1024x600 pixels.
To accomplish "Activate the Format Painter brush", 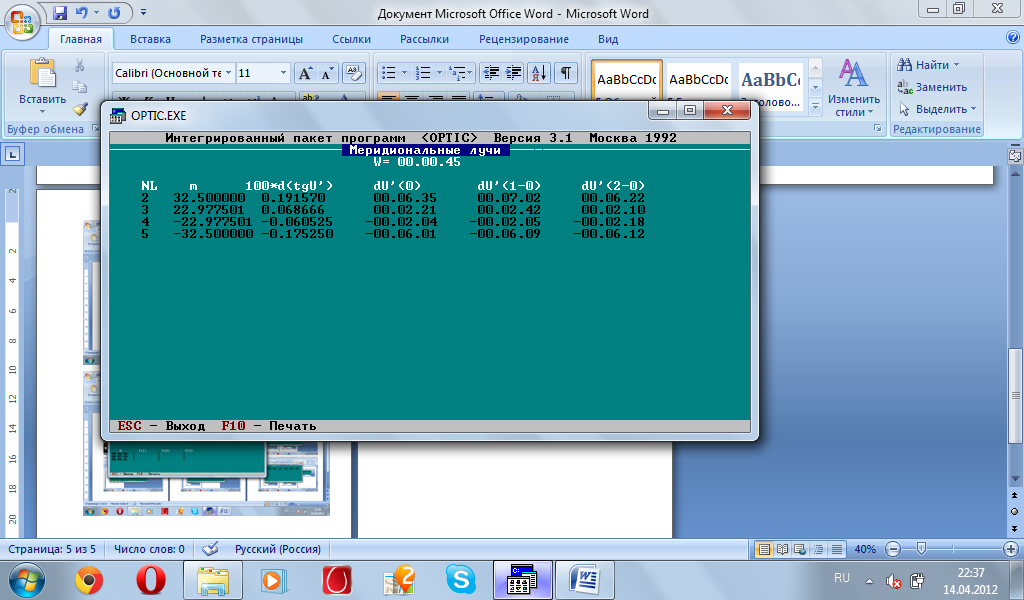I will (80, 108).
